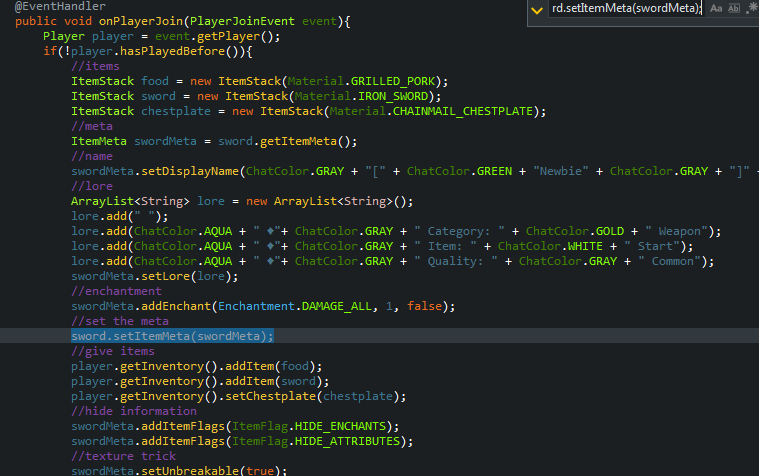Click the " Start" string

(x=652, y=246)
